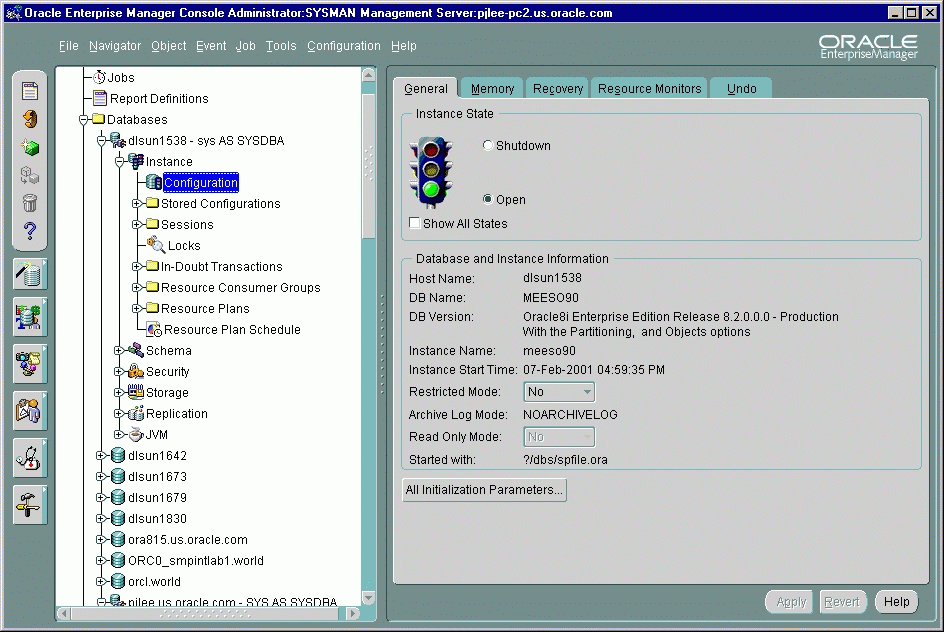Image resolution: width=944 pixels, height=632 pixels.
Task: Select the Configuration tree item
Action: click(201, 182)
